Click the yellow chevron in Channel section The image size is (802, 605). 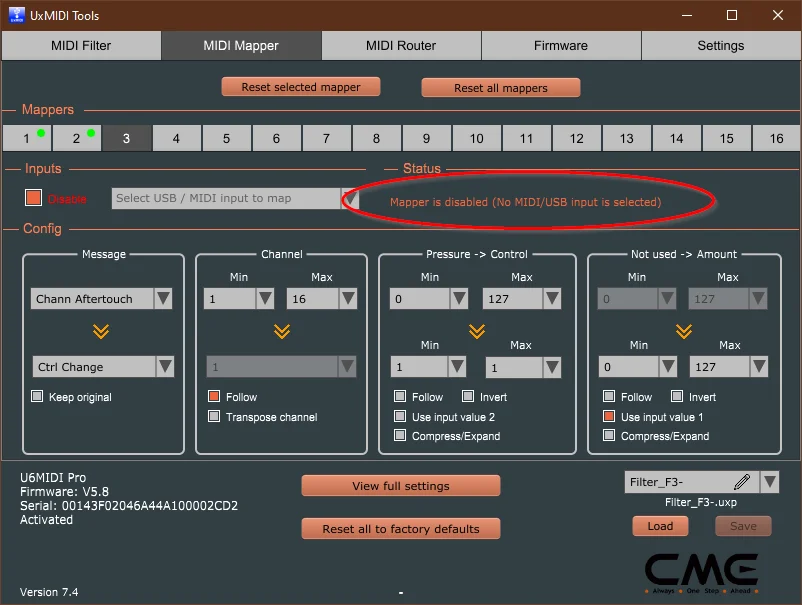click(x=281, y=330)
